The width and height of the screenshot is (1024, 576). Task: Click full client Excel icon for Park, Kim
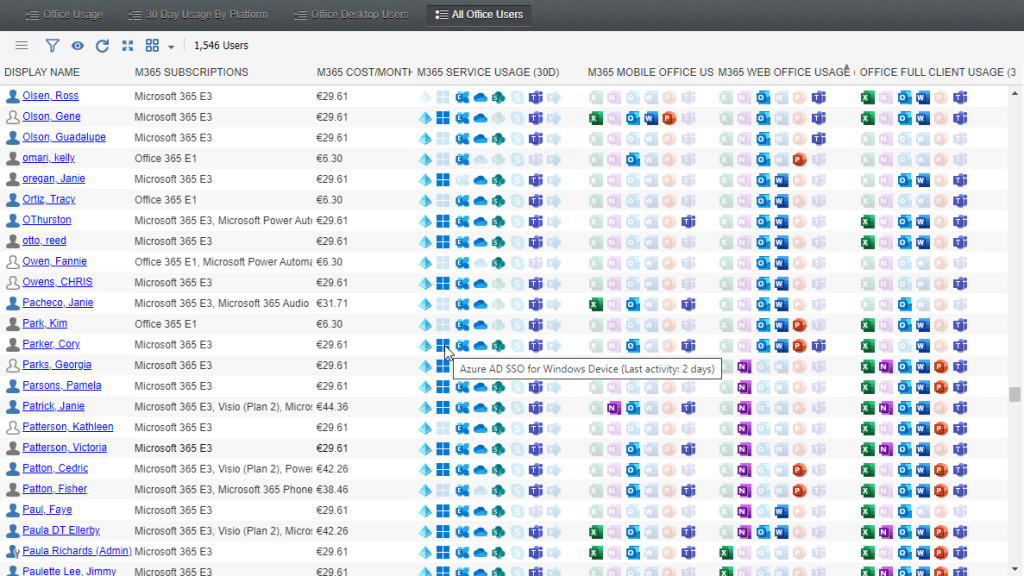(x=867, y=325)
